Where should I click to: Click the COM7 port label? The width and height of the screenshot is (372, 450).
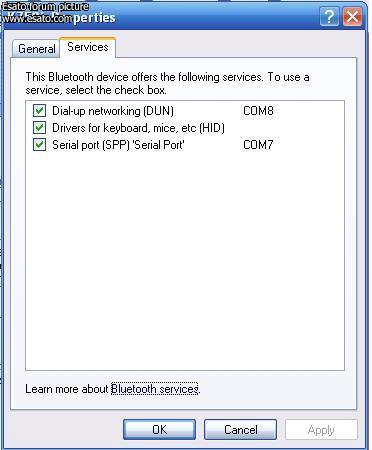(258, 145)
